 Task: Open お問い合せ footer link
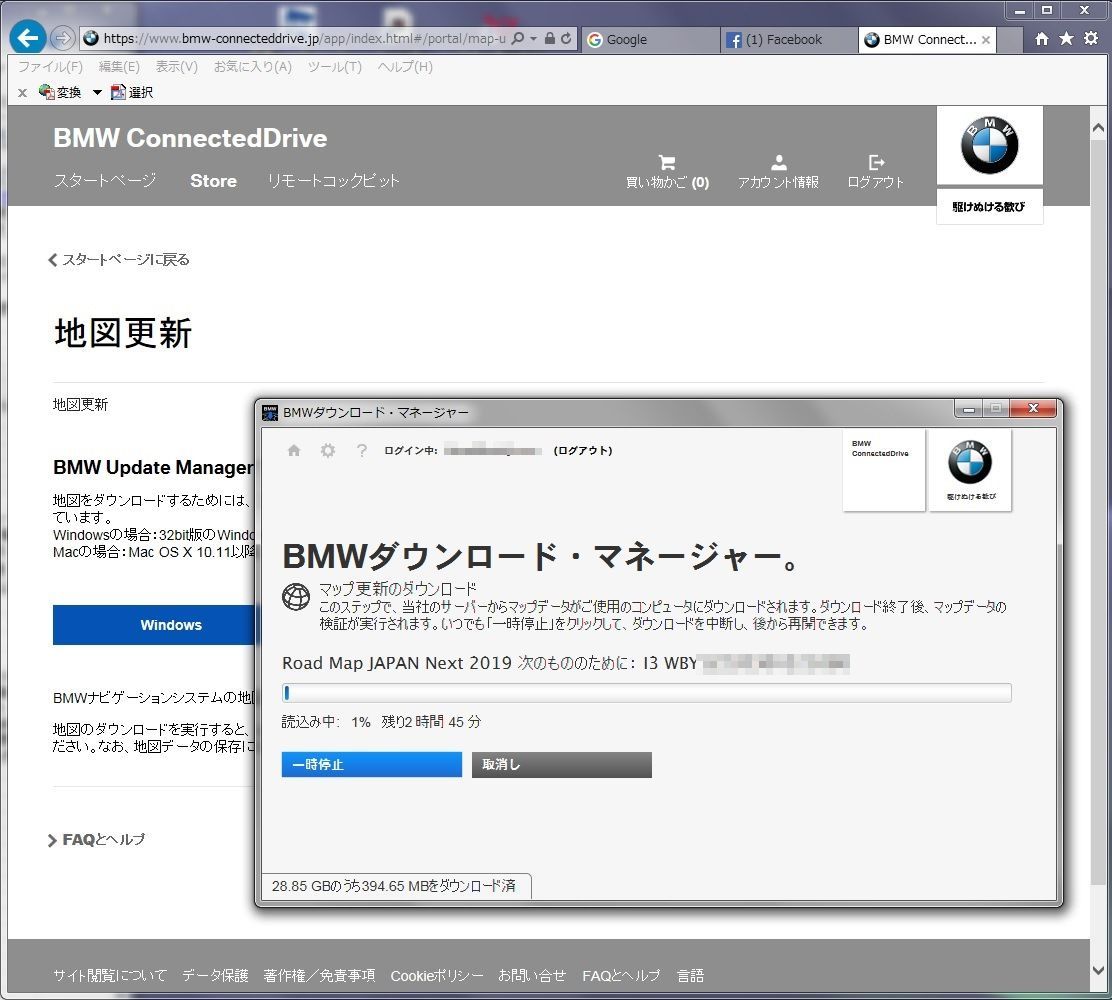(x=532, y=976)
